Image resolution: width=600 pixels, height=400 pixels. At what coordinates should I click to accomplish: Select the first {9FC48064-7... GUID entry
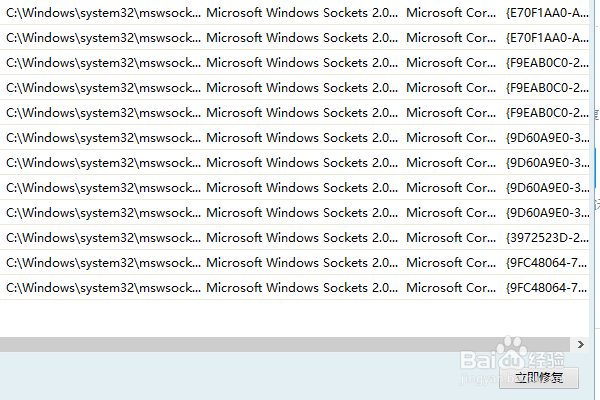(x=546, y=262)
